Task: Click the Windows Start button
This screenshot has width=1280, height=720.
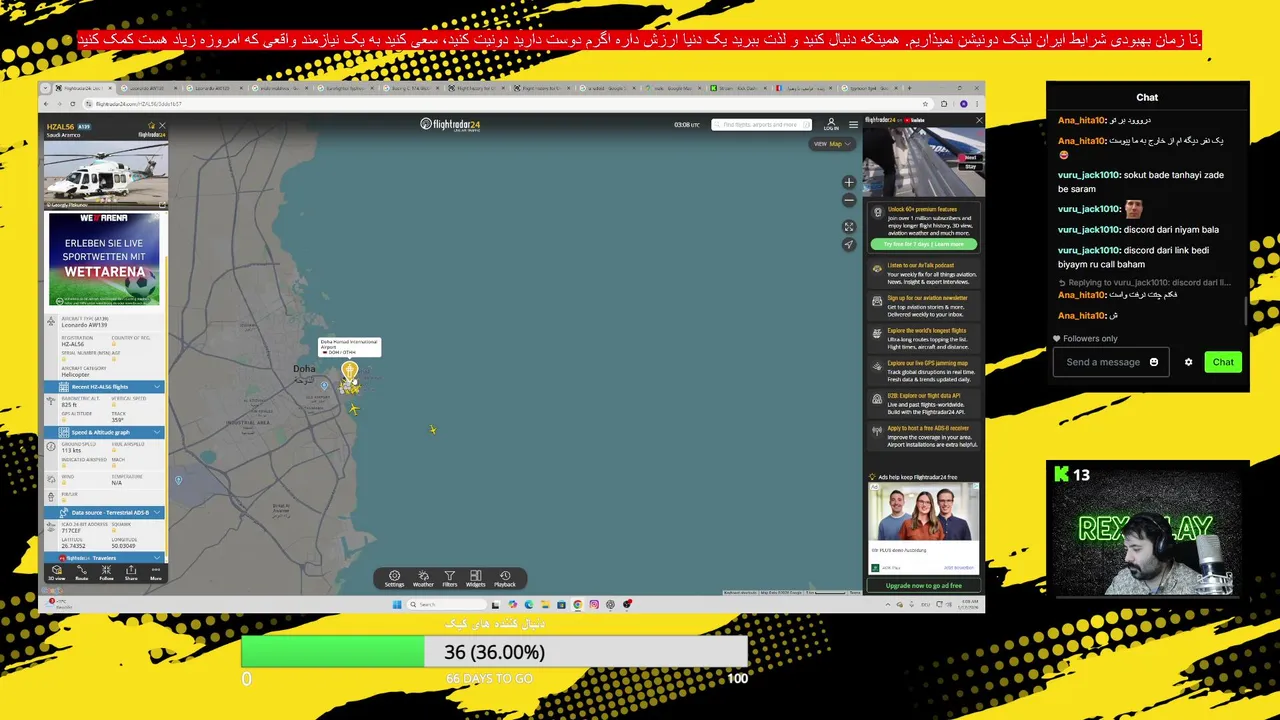Action: tap(397, 604)
